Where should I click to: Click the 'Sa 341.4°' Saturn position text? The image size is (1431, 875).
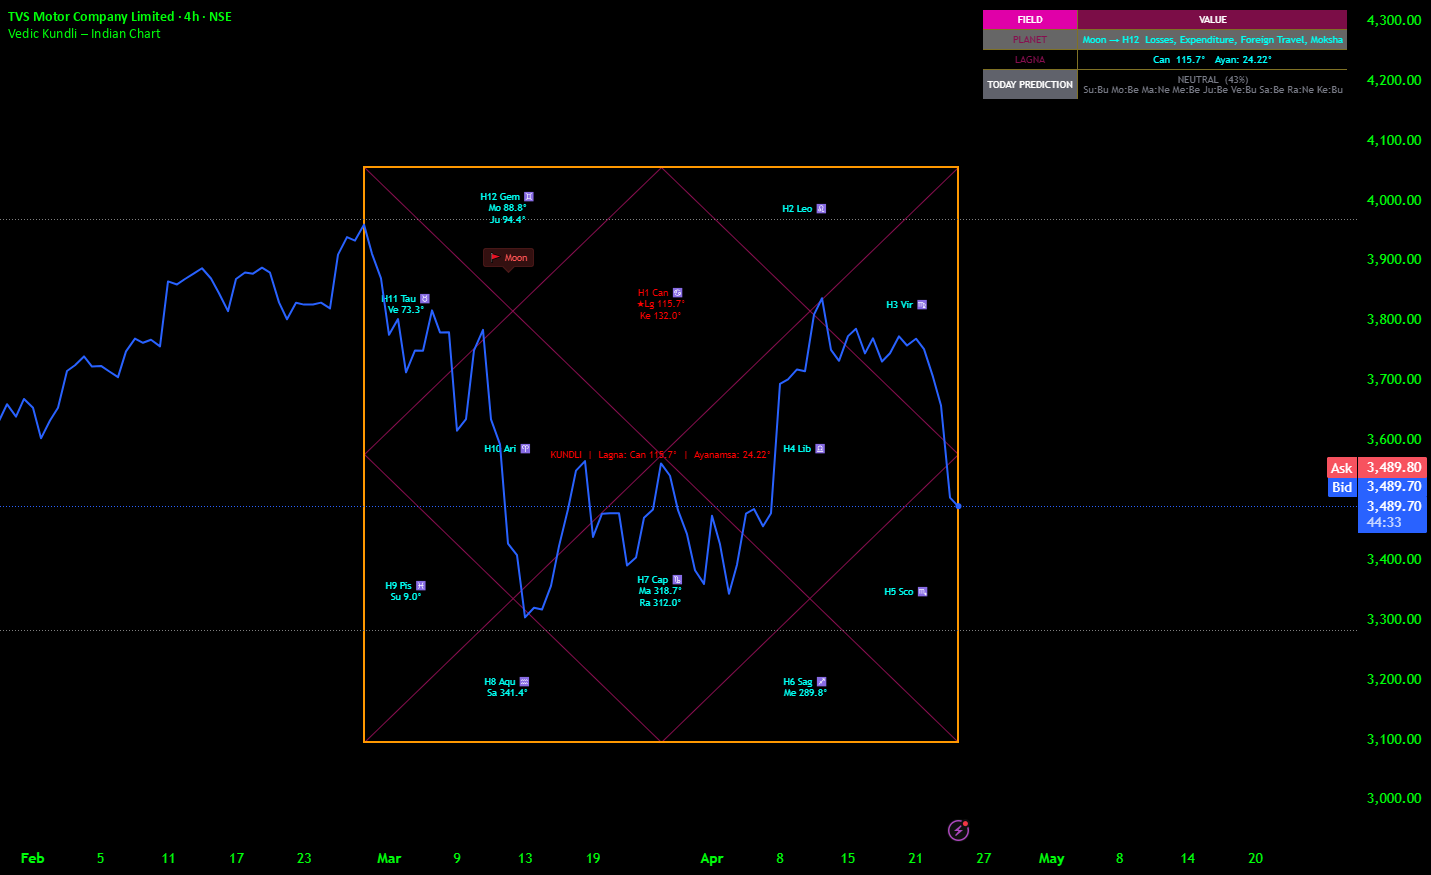(507, 693)
